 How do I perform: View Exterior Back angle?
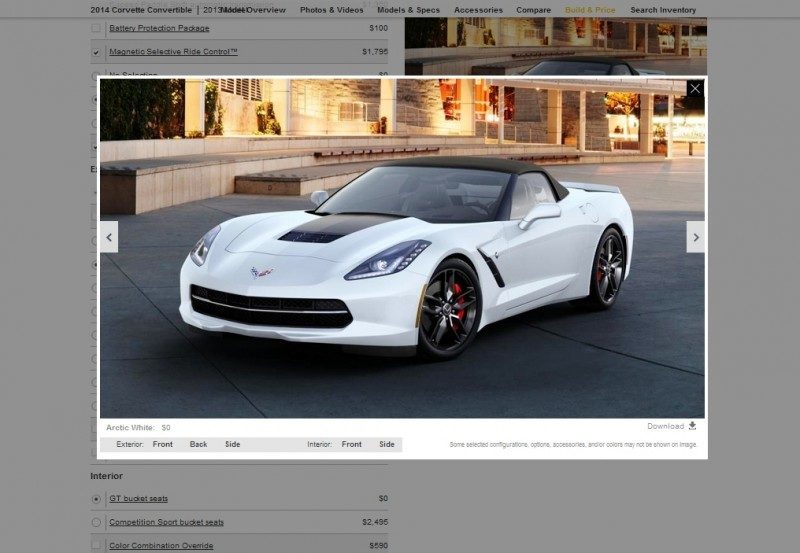[x=198, y=444]
